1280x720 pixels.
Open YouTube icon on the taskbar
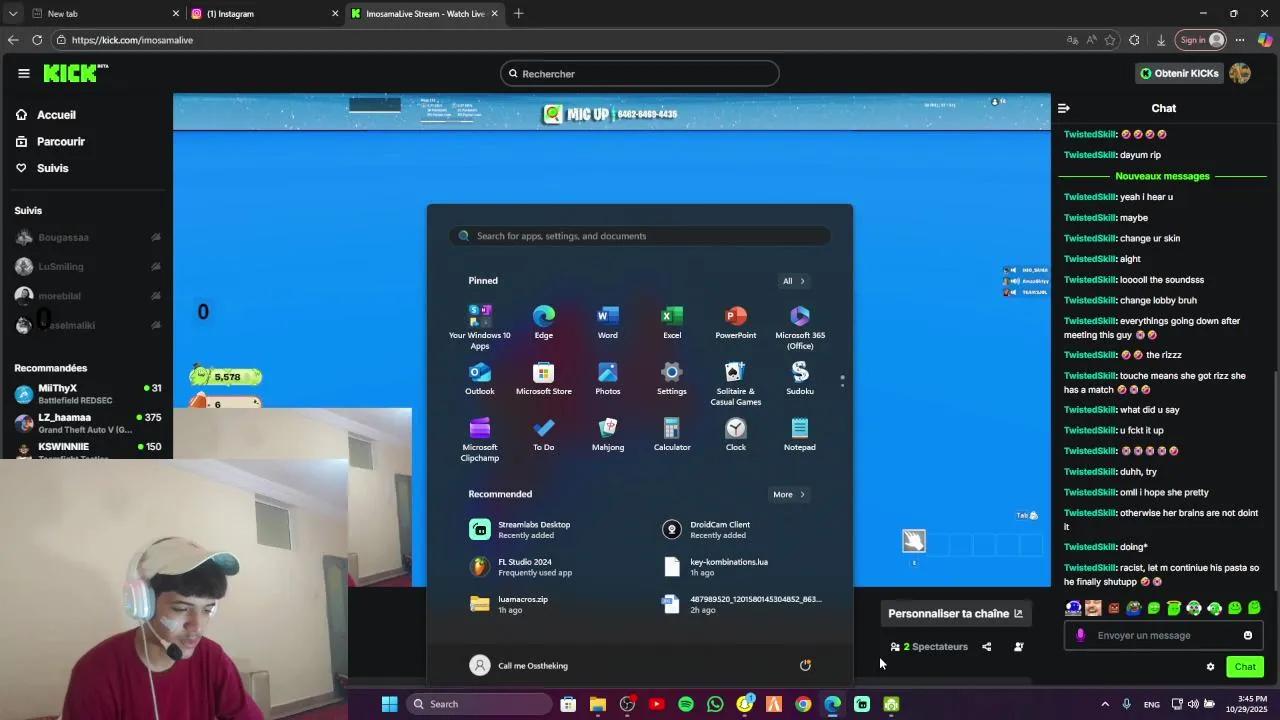tap(656, 704)
